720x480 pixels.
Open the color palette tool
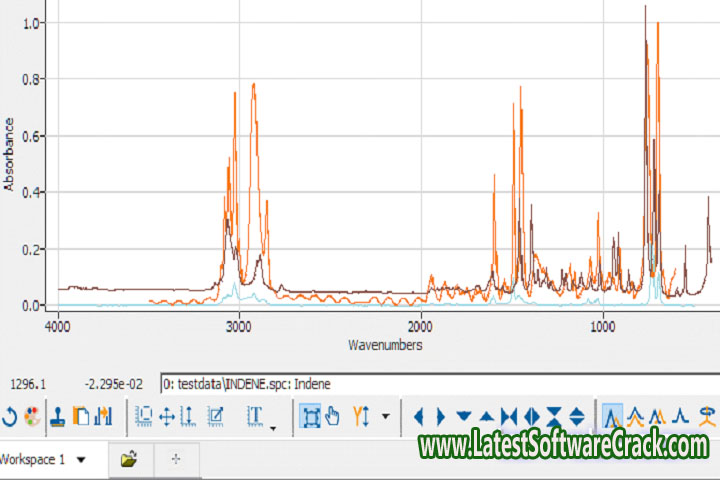coord(32,415)
